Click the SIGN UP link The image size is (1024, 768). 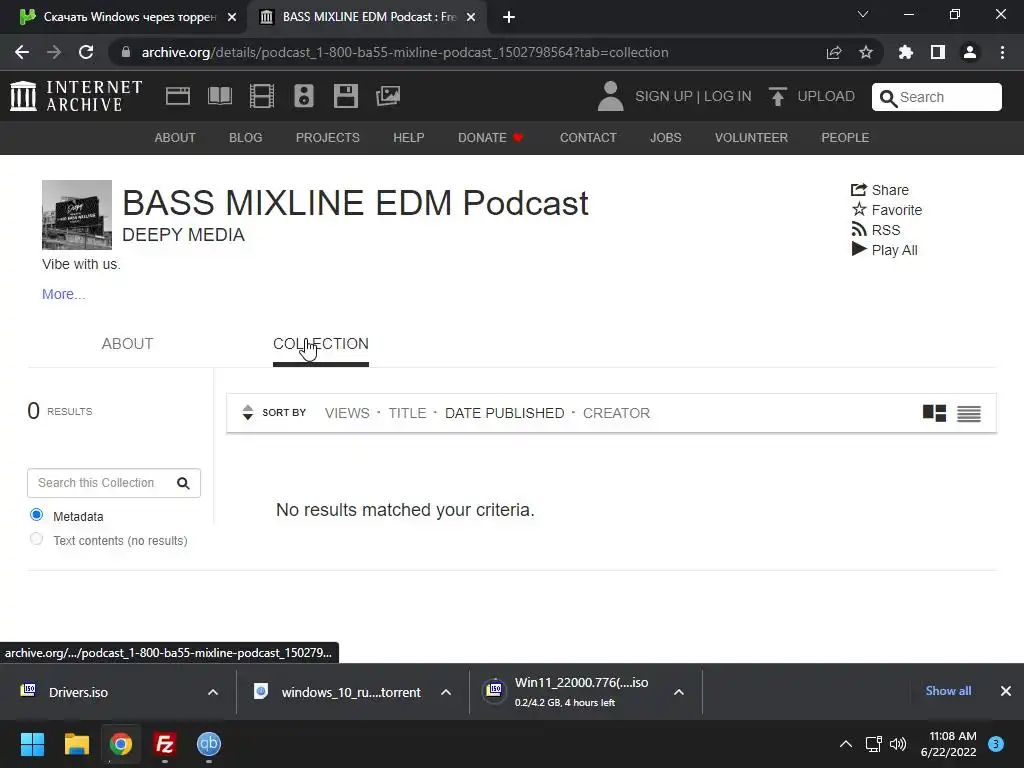[x=664, y=97]
